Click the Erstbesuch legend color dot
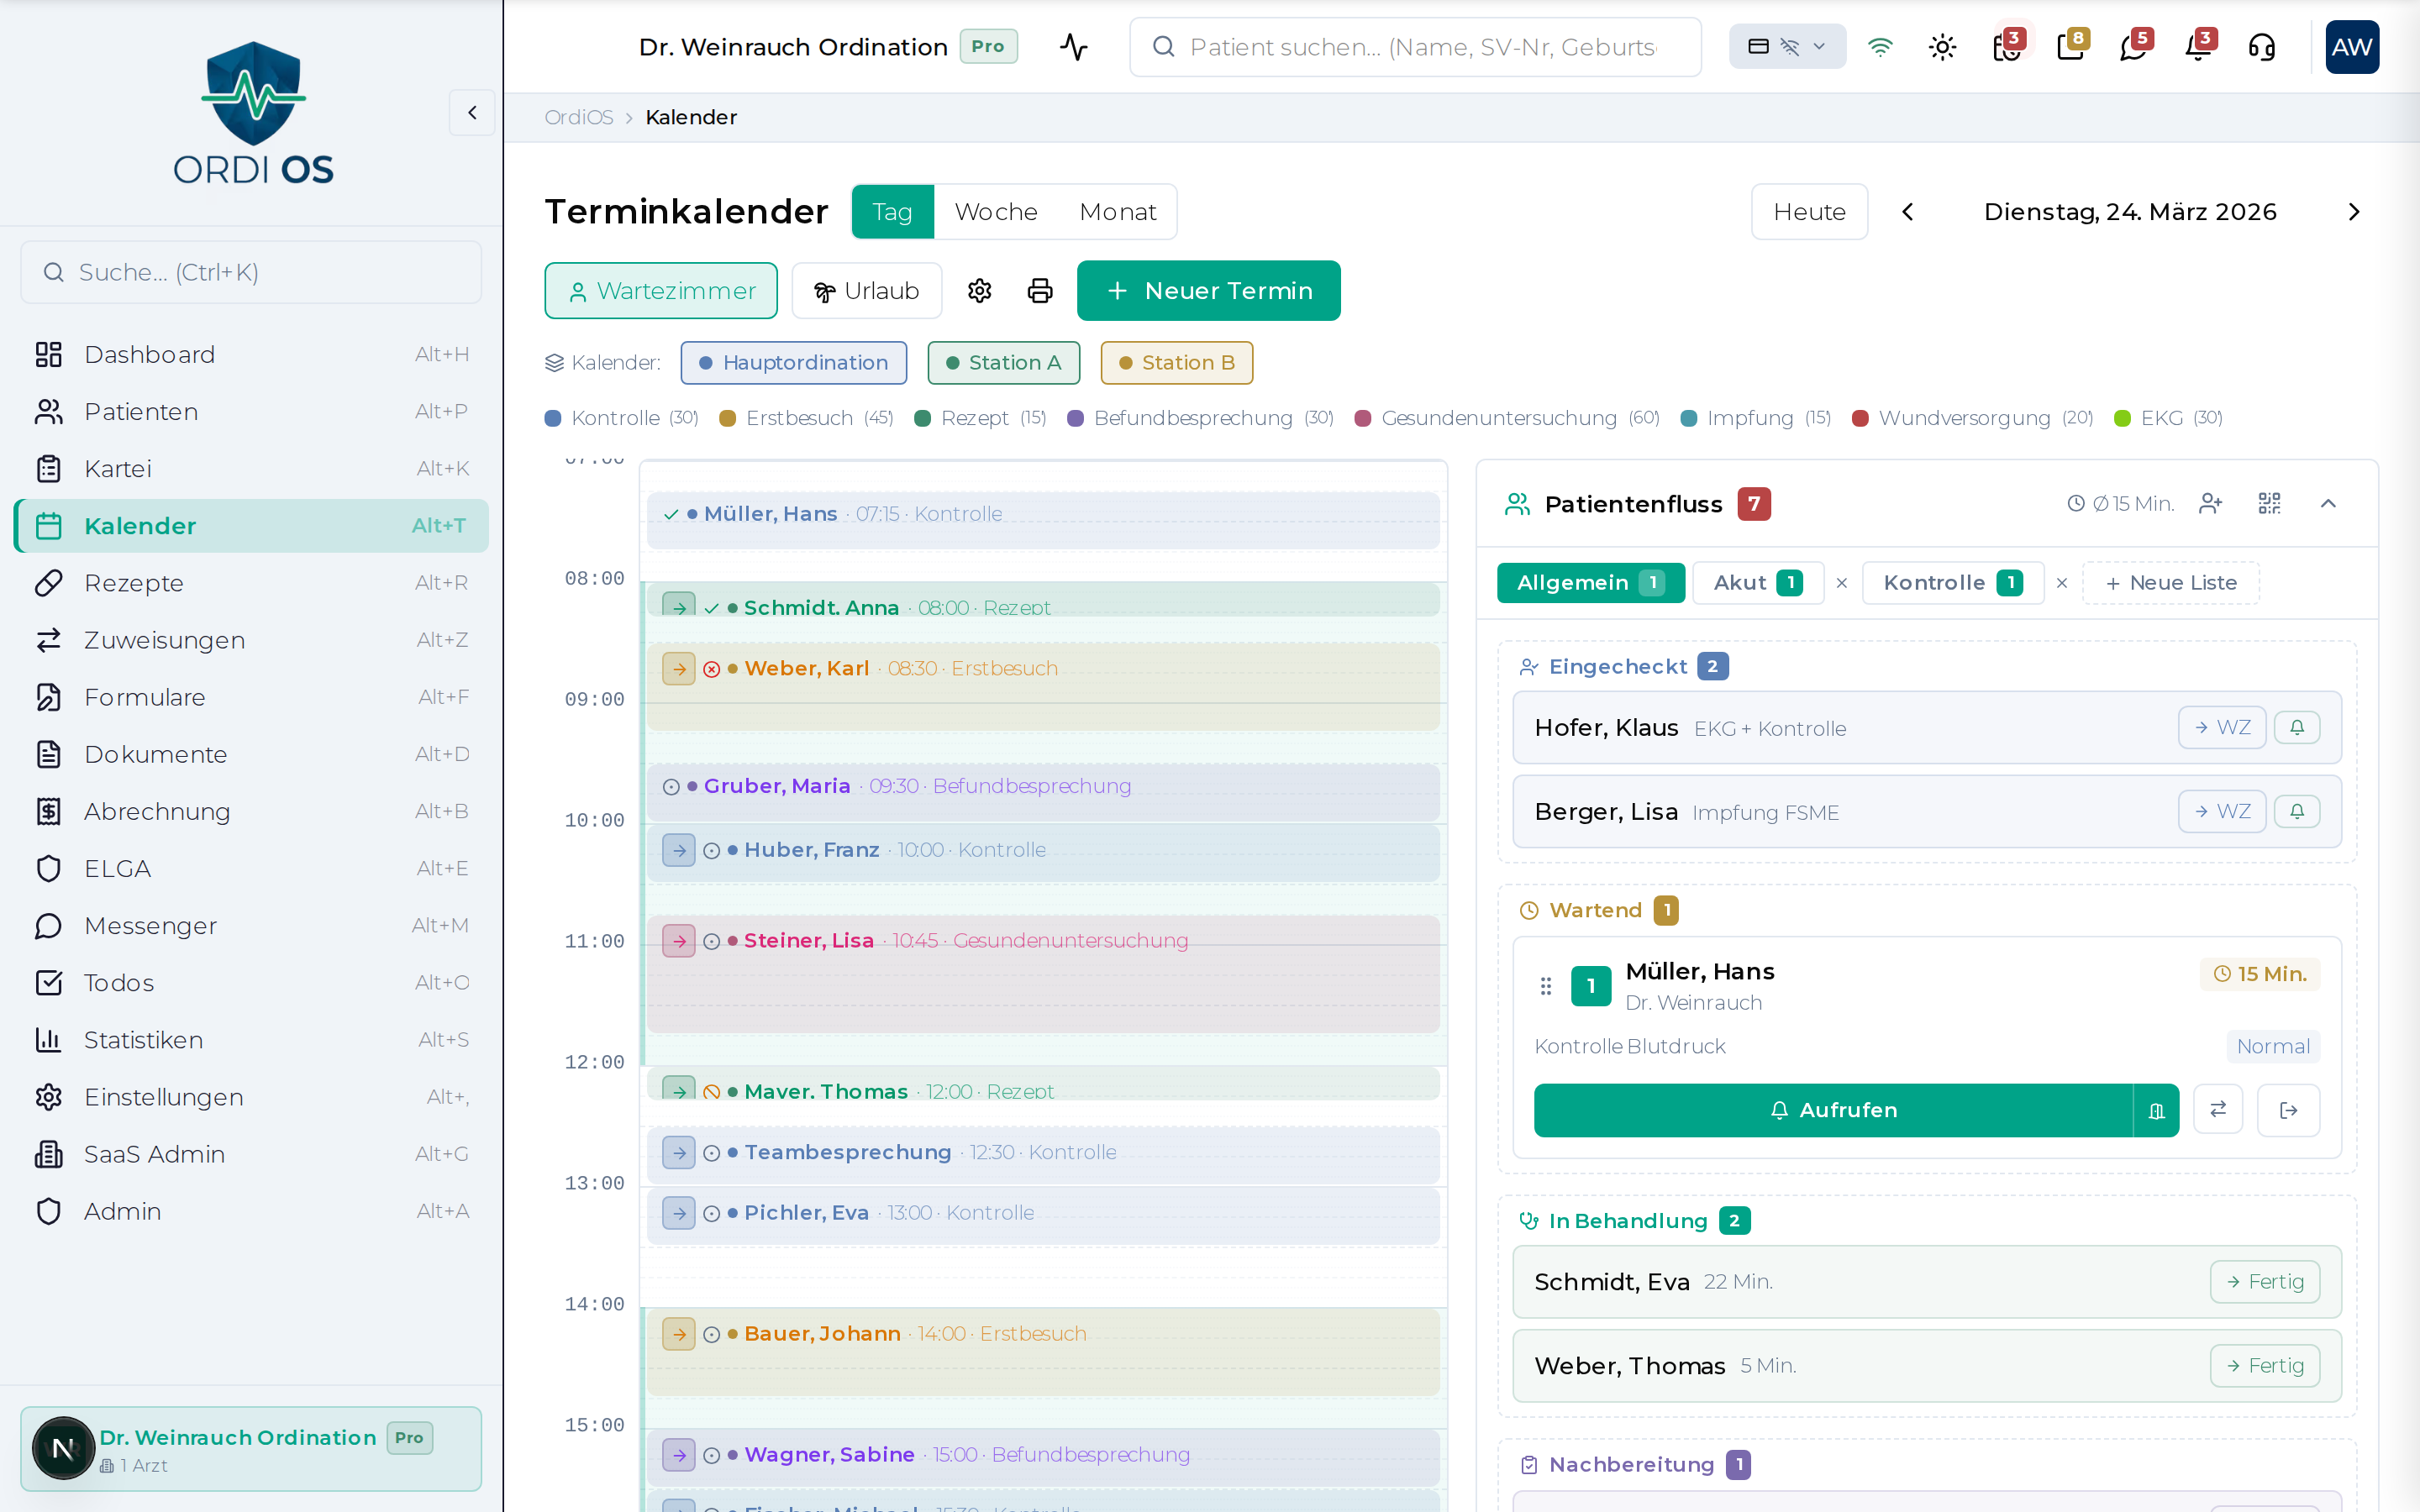Screen dimensions: 2420x1512 (728, 418)
